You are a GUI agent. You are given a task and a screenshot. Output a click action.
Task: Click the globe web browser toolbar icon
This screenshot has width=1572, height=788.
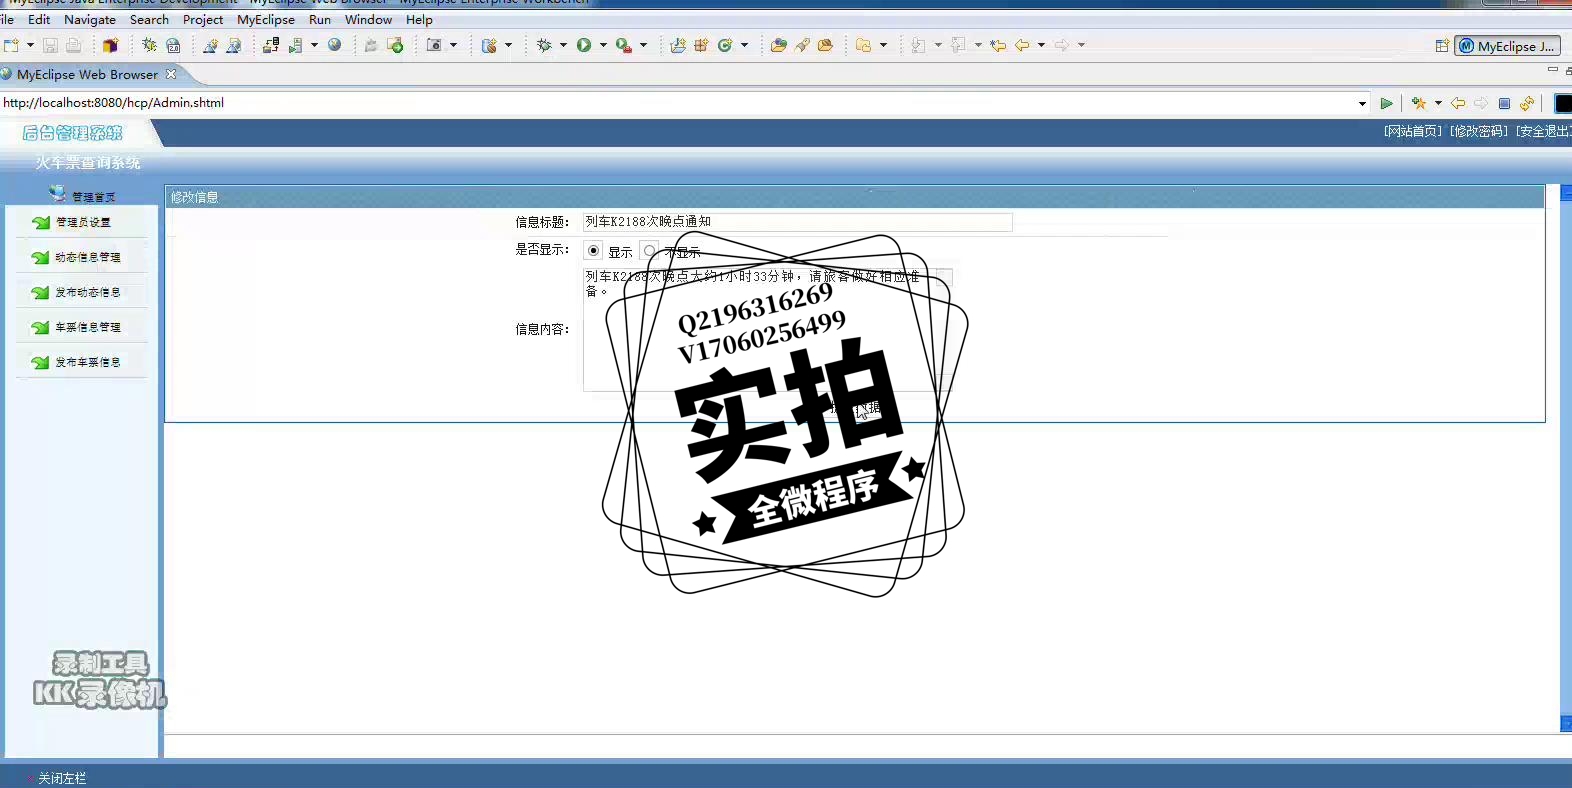coord(335,45)
